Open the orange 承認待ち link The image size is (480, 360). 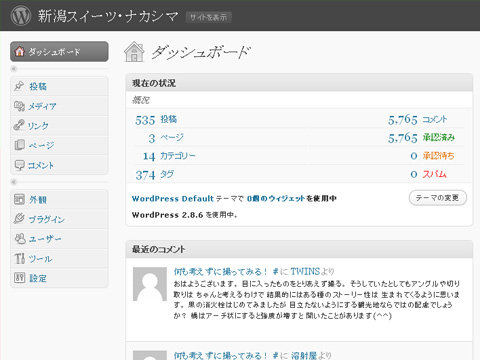point(438,156)
